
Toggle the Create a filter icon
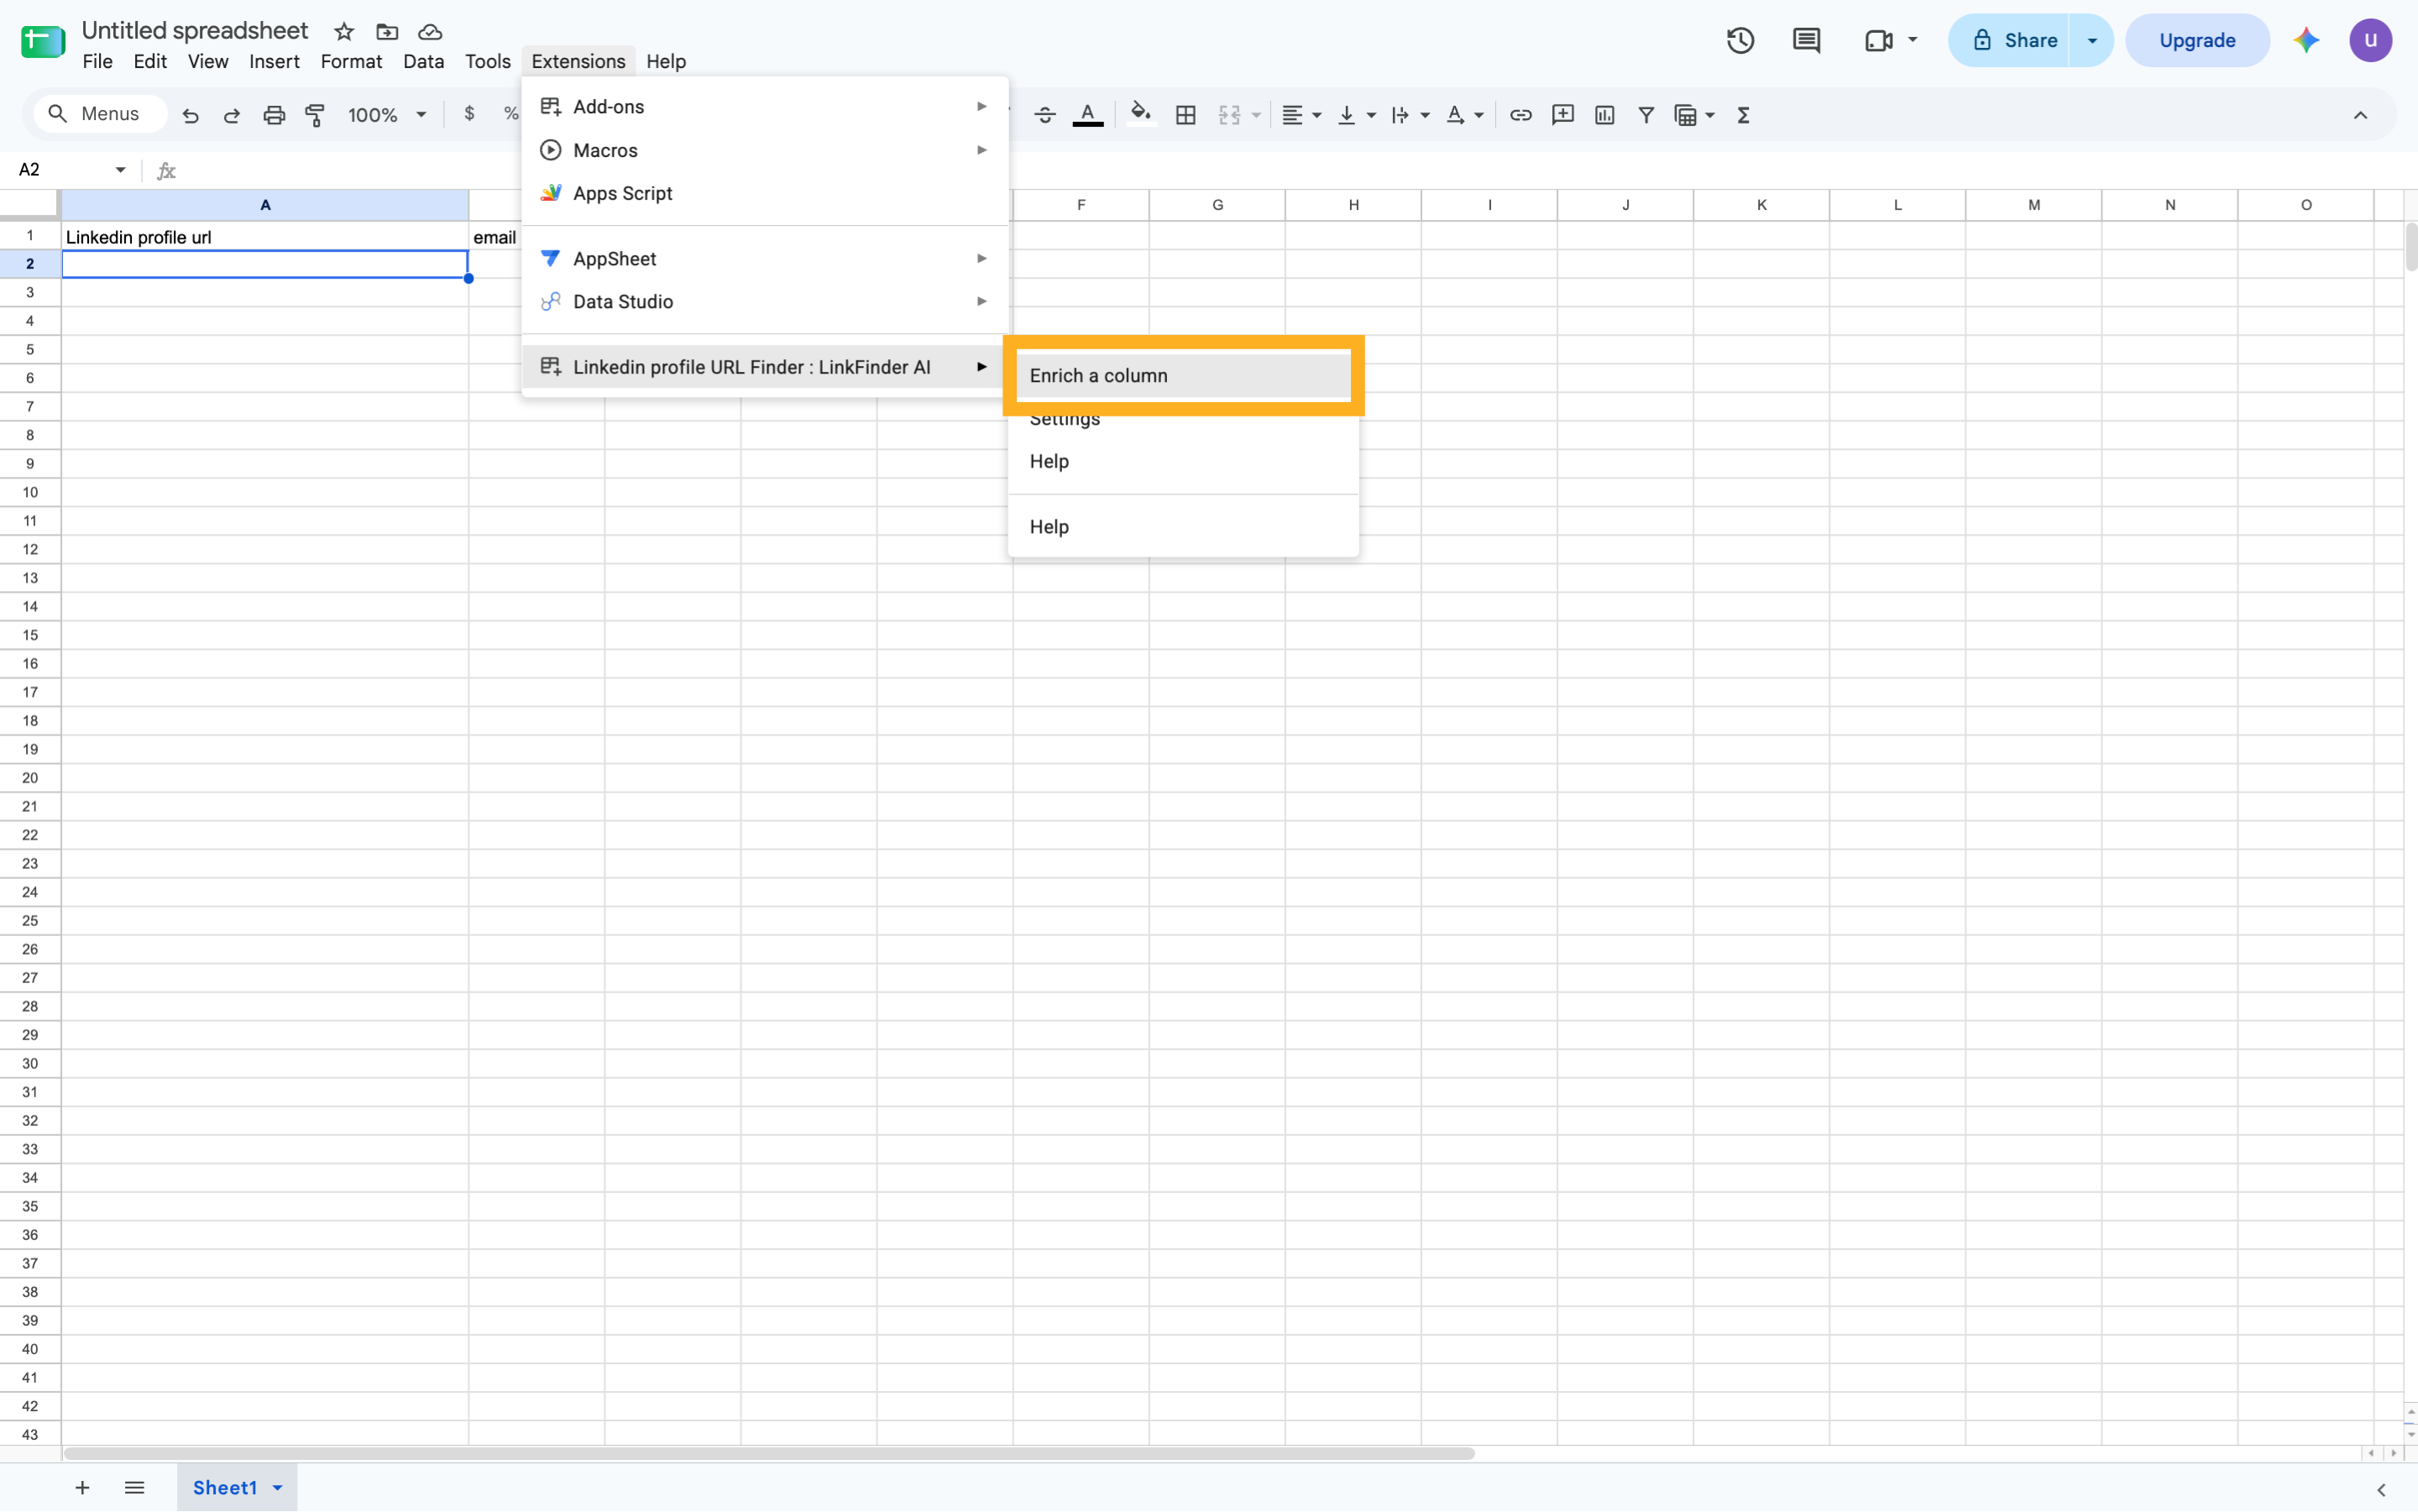click(x=1646, y=115)
